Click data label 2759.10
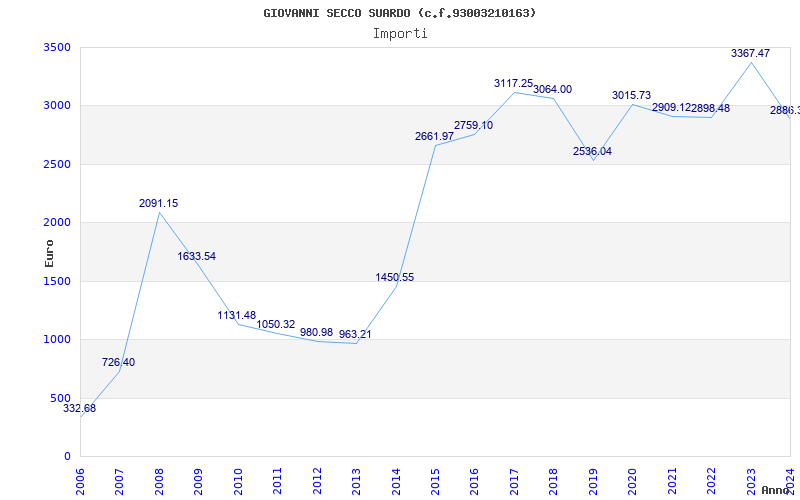This screenshot has width=800, height=500. 473,126
